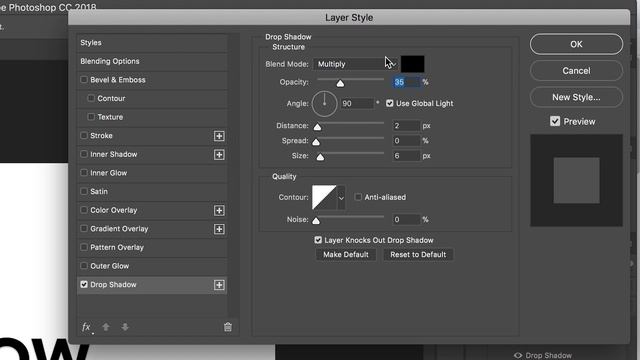Enable the Contour sub-option checkbox
The width and height of the screenshot is (640, 360).
(x=91, y=98)
